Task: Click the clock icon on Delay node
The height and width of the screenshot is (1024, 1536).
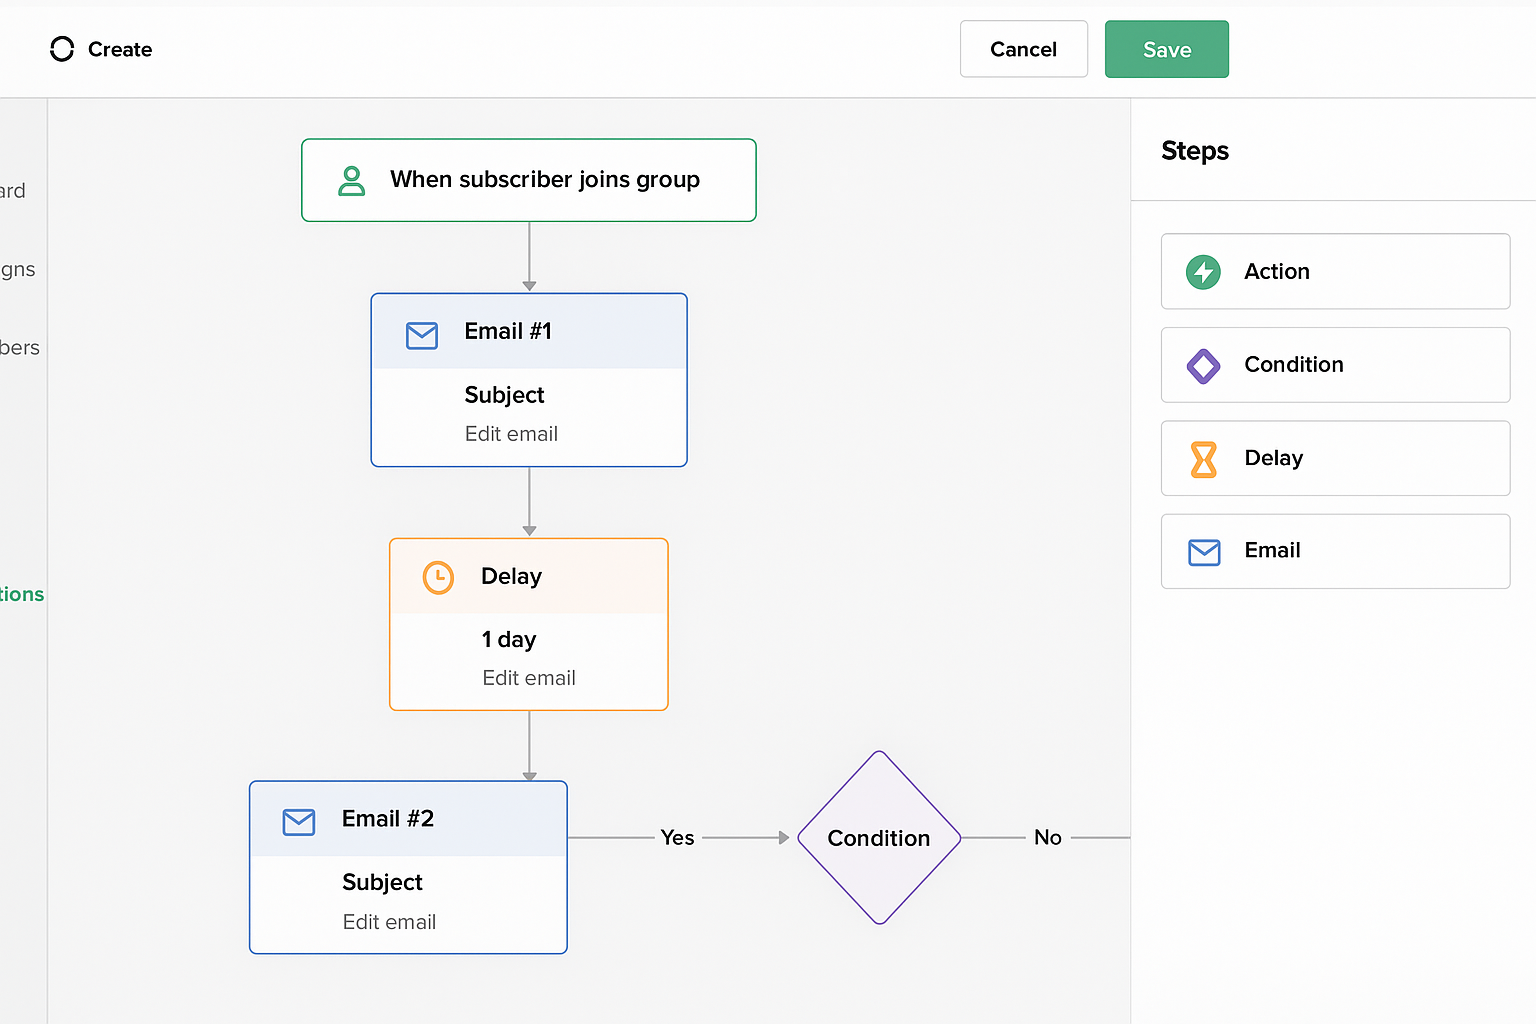Action: [x=438, y=577]
